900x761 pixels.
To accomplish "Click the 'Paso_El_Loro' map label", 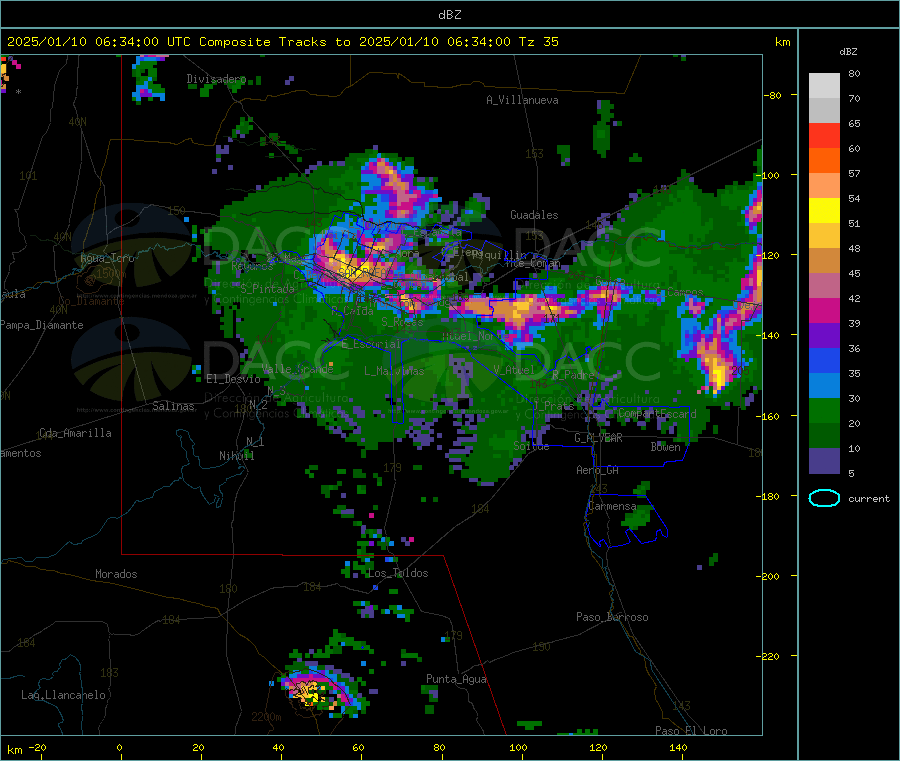I will point(691,731).
